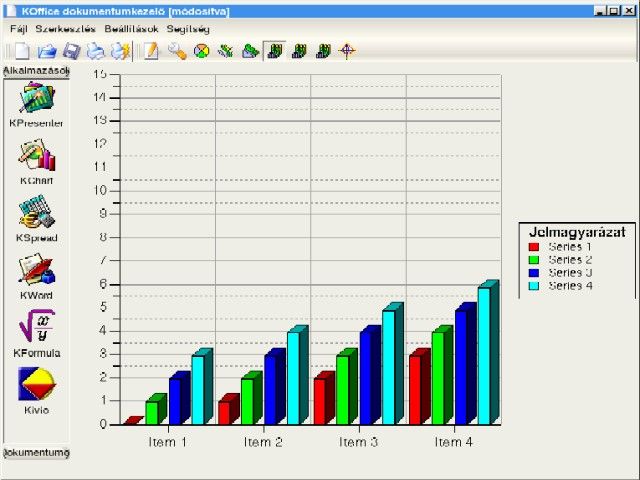Toggle the highlighted 3D bar chart button
Screen dimensions: 640x480
pos(274,51)
